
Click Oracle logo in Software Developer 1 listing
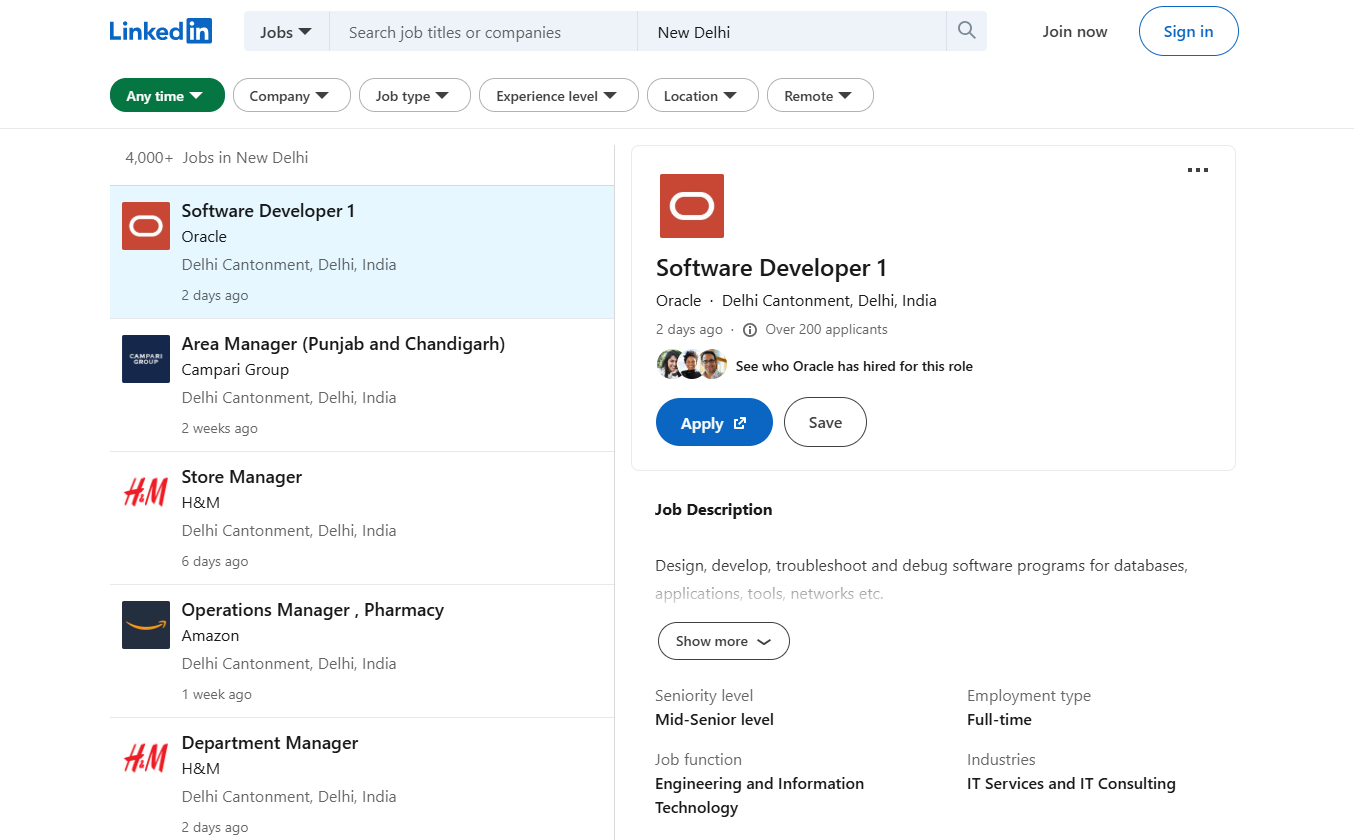[x=146, y=226]
